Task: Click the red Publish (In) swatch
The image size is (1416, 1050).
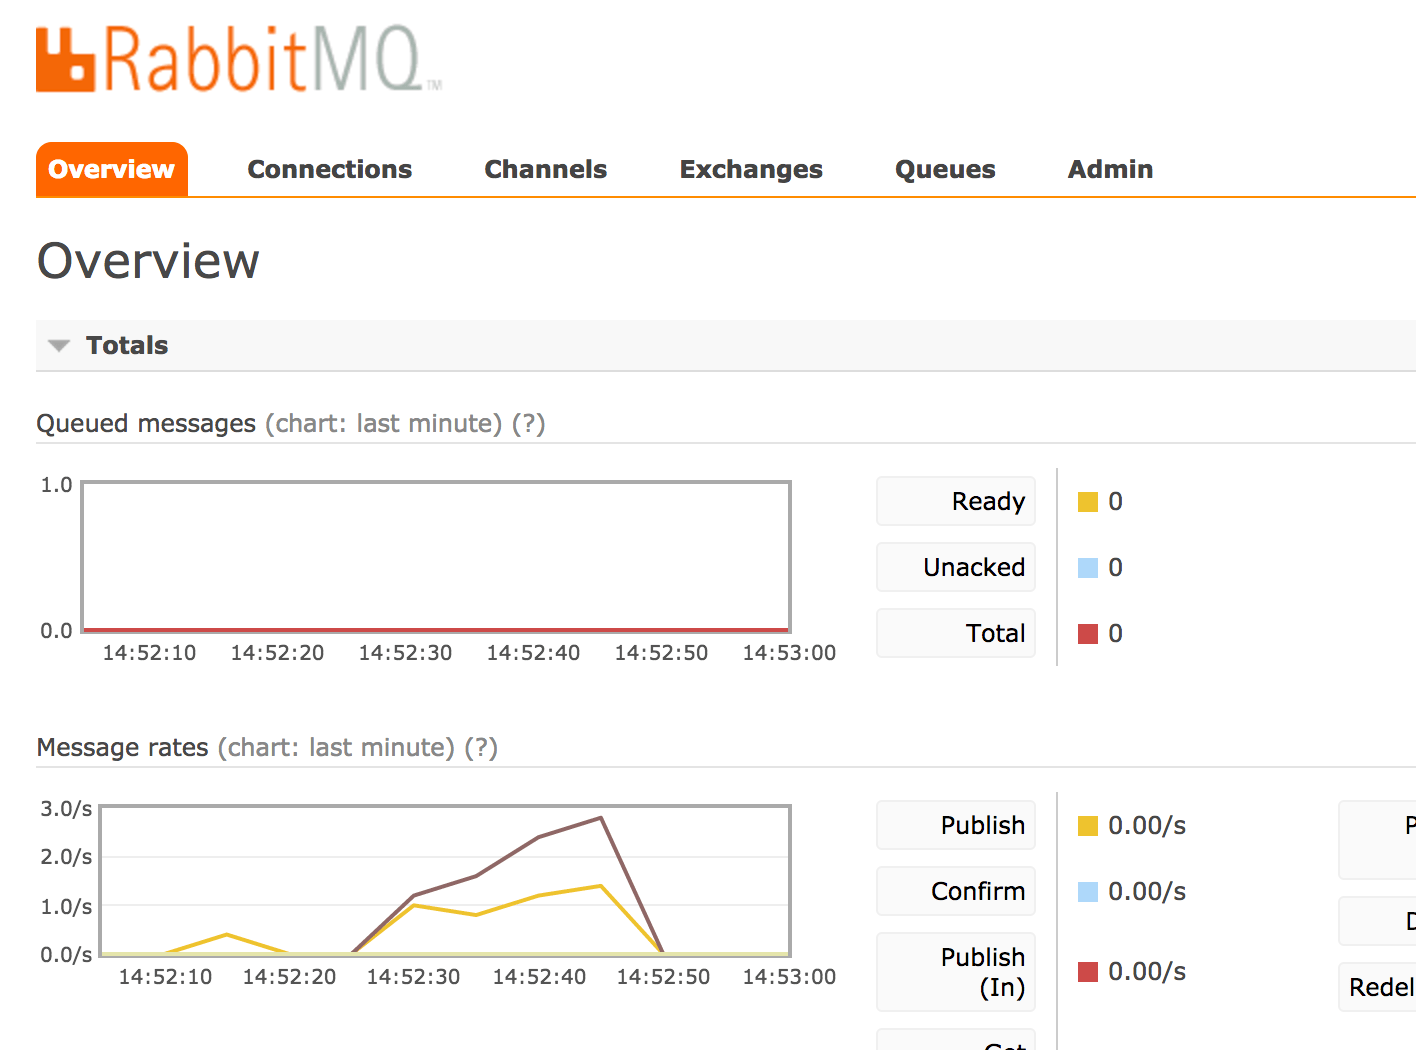Action: coord(1088,972)
